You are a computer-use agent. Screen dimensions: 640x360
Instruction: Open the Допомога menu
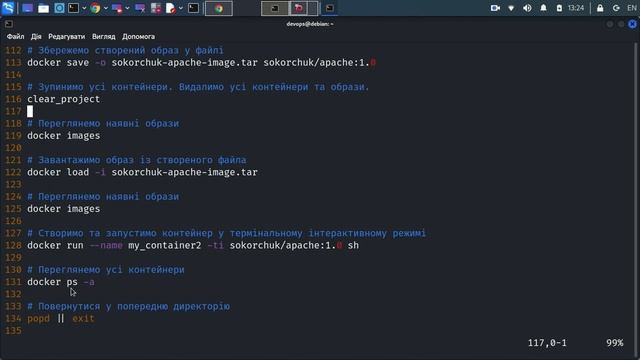138,36
